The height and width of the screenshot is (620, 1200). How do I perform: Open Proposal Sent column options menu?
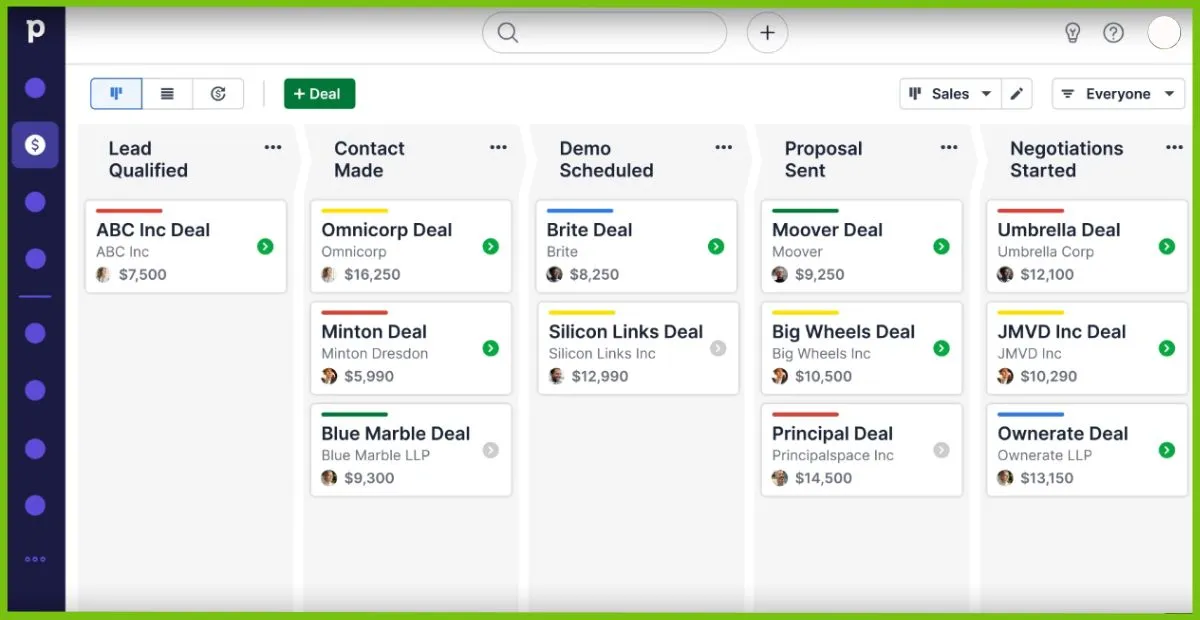[949, 148]
